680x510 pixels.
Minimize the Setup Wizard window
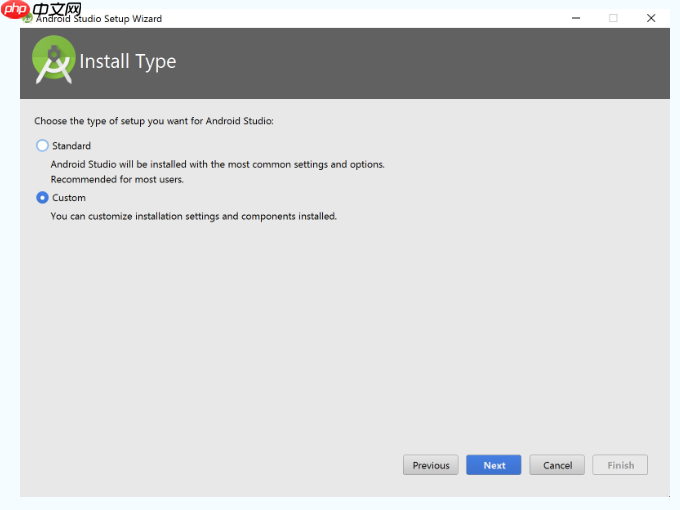(577, 18)
